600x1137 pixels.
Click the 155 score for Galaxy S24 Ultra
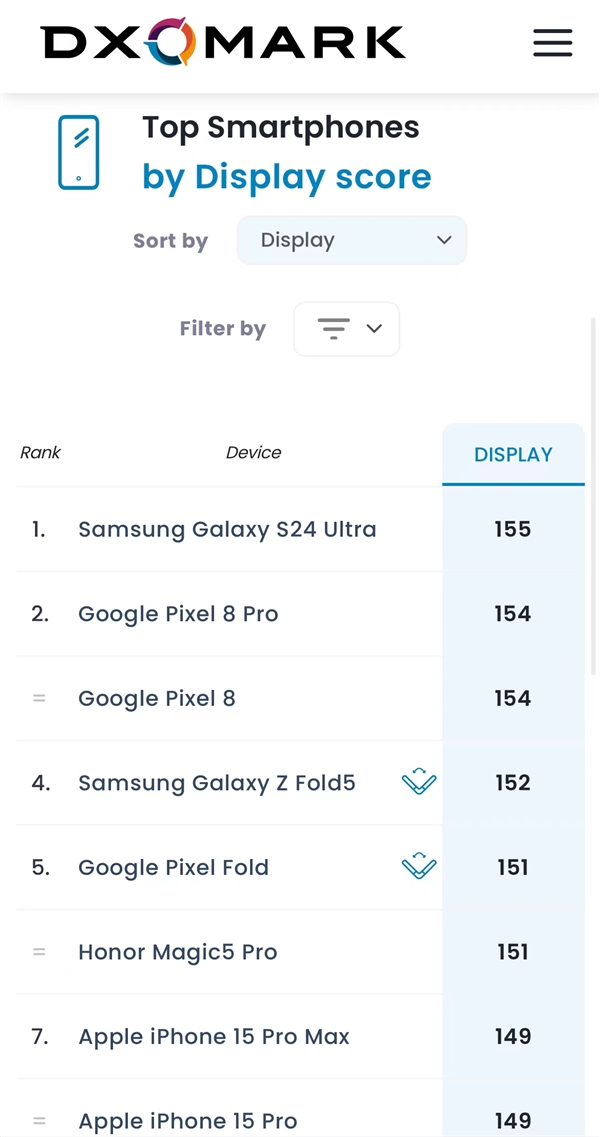point(513,529)
